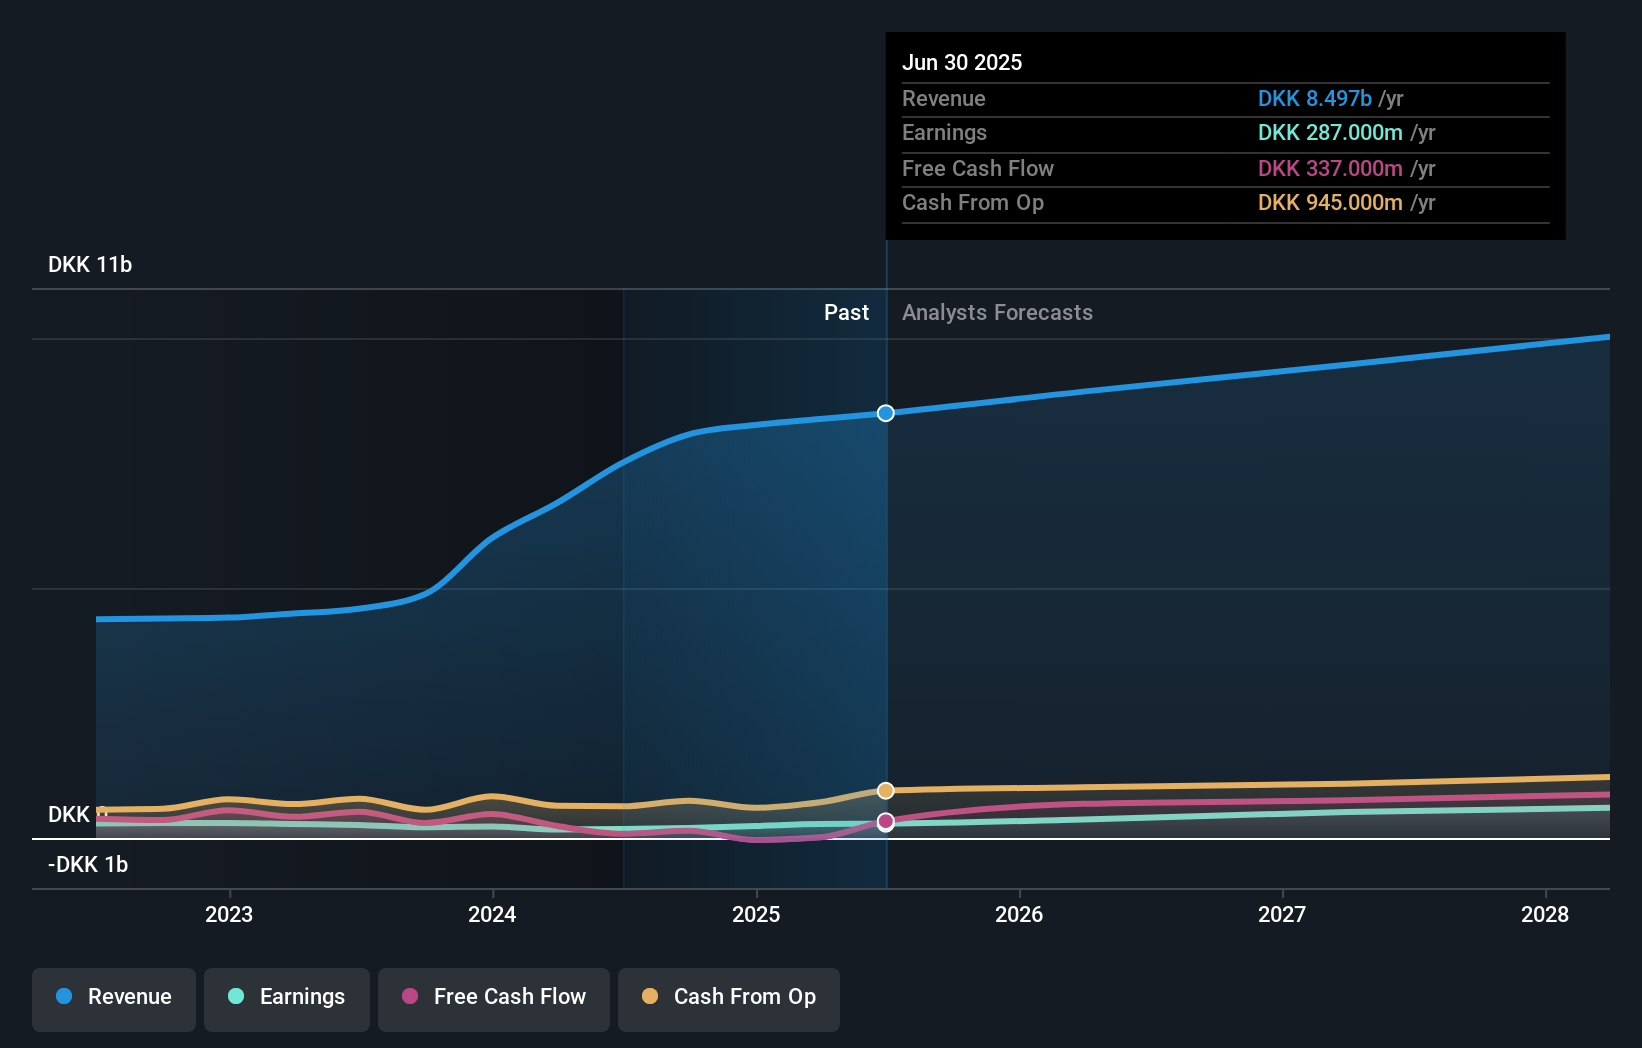Select the white Free Cash Flow marker
This screenshot has height=1048, width=1642.
tap(885, 822)
